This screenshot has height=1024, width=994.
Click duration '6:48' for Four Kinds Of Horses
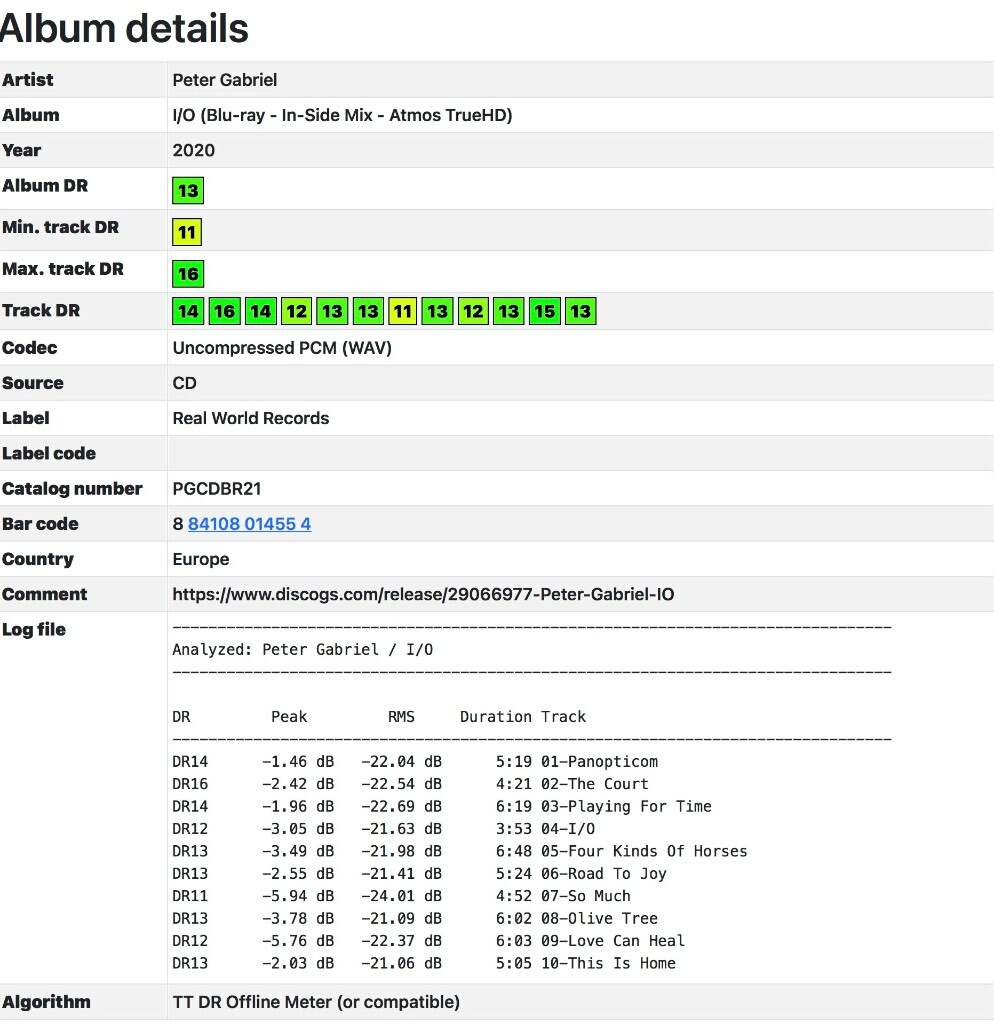pyautogui.click(x=513, y=851)
